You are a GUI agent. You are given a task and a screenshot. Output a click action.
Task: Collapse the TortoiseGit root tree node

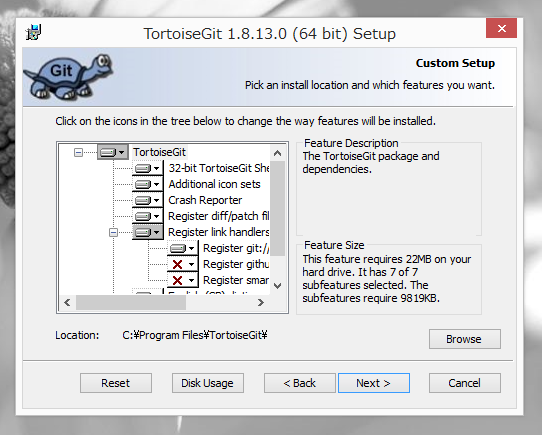78,152
